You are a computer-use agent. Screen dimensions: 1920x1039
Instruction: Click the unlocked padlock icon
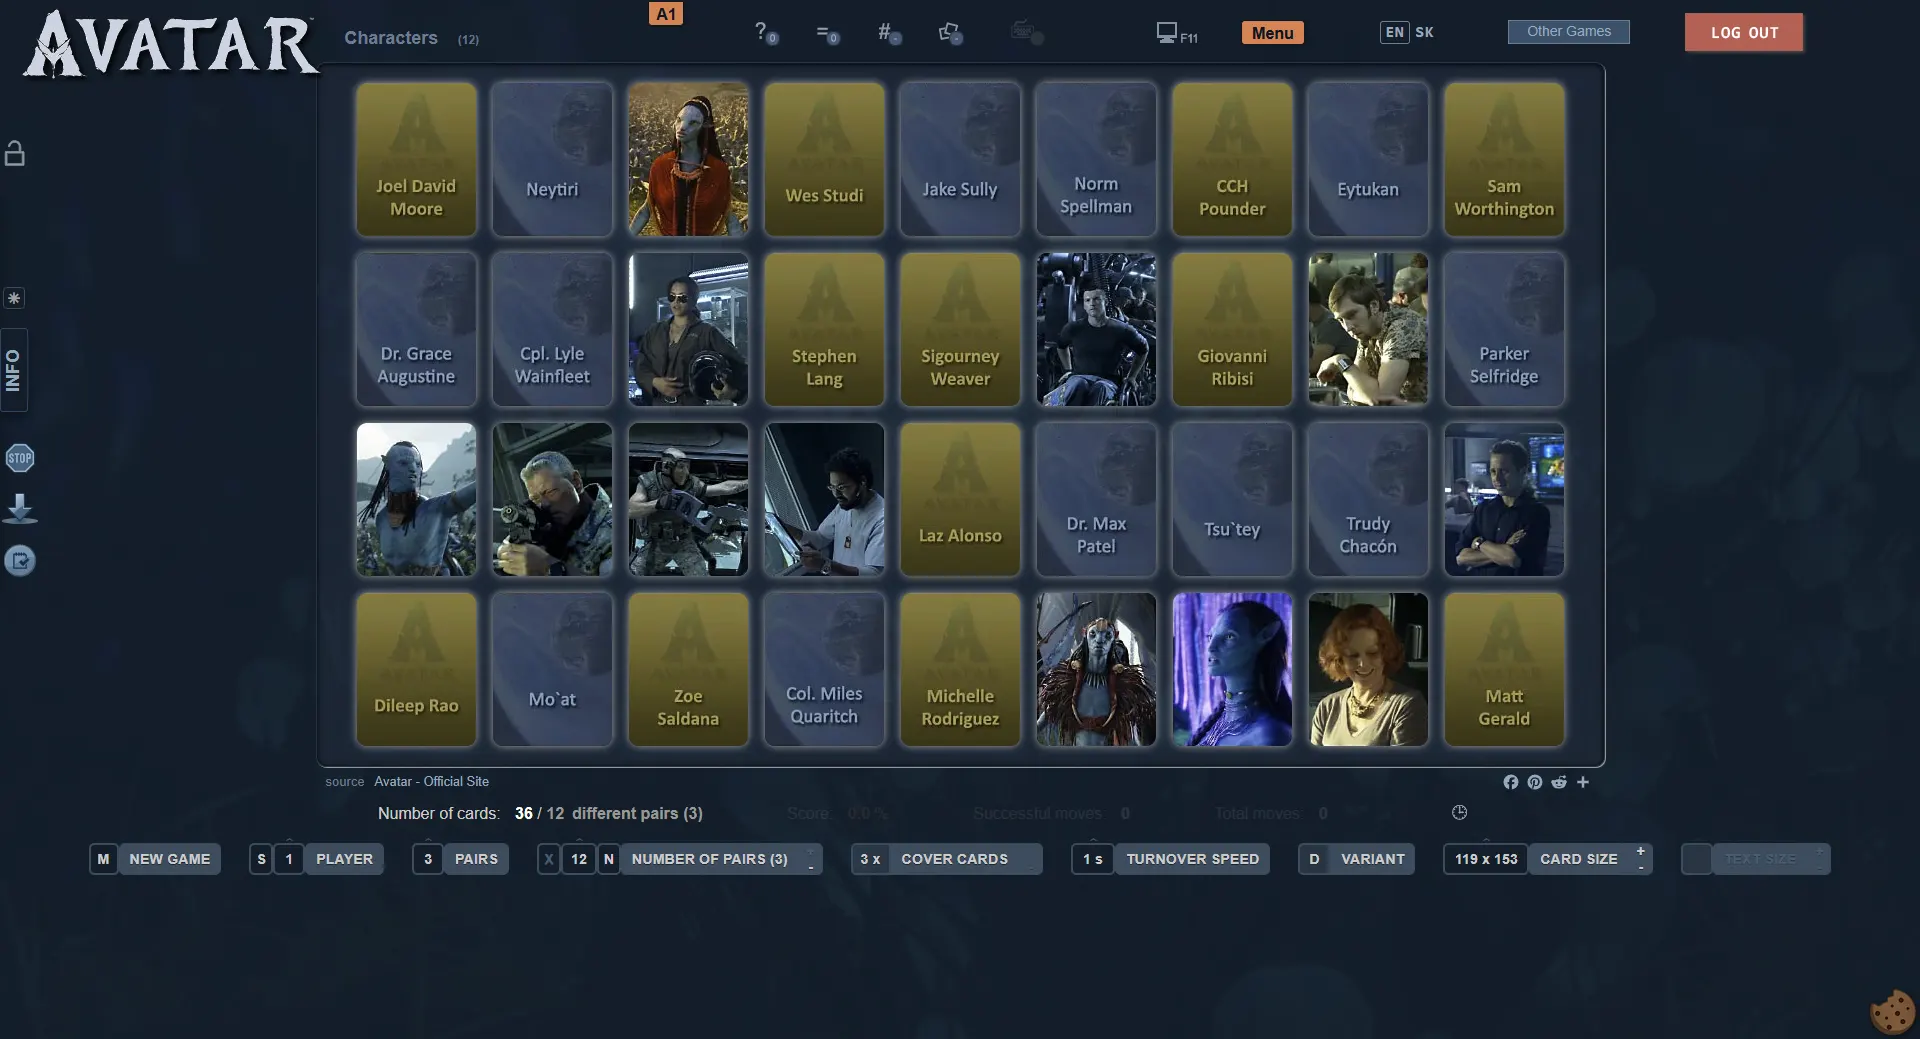pyautogui.click(x=15, y=153)
